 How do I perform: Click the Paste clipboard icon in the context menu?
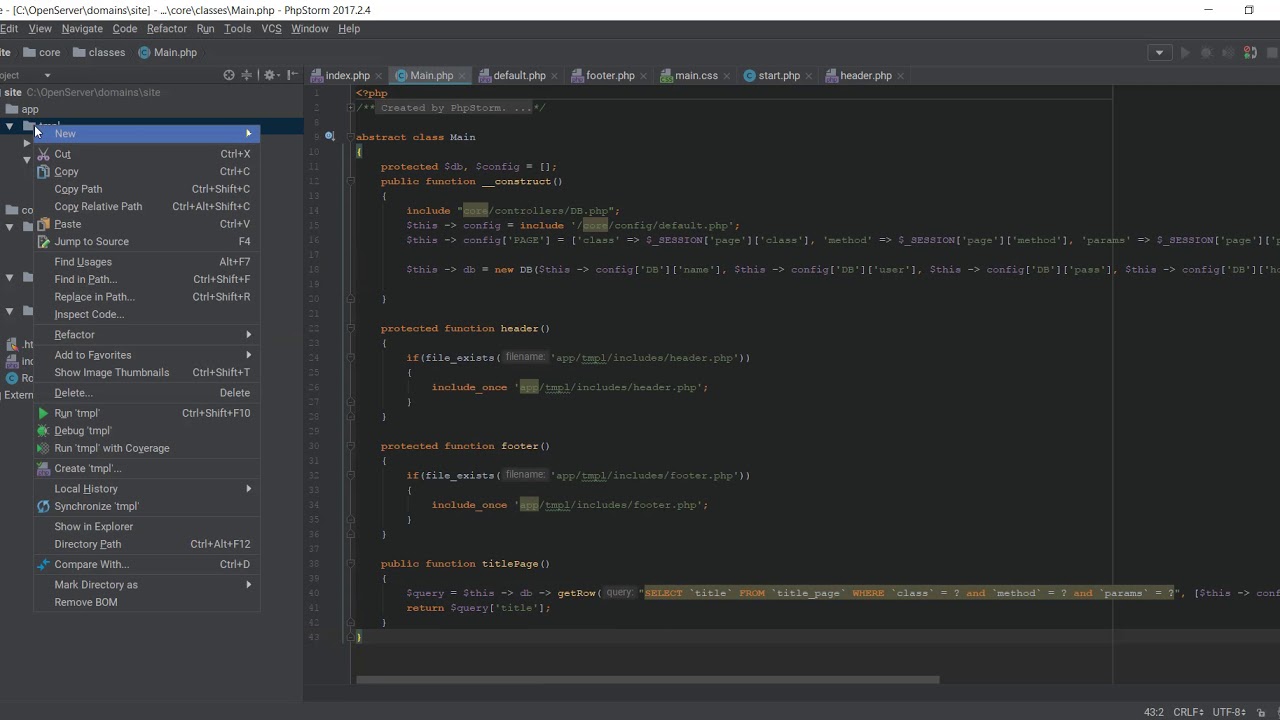[44, 224]
